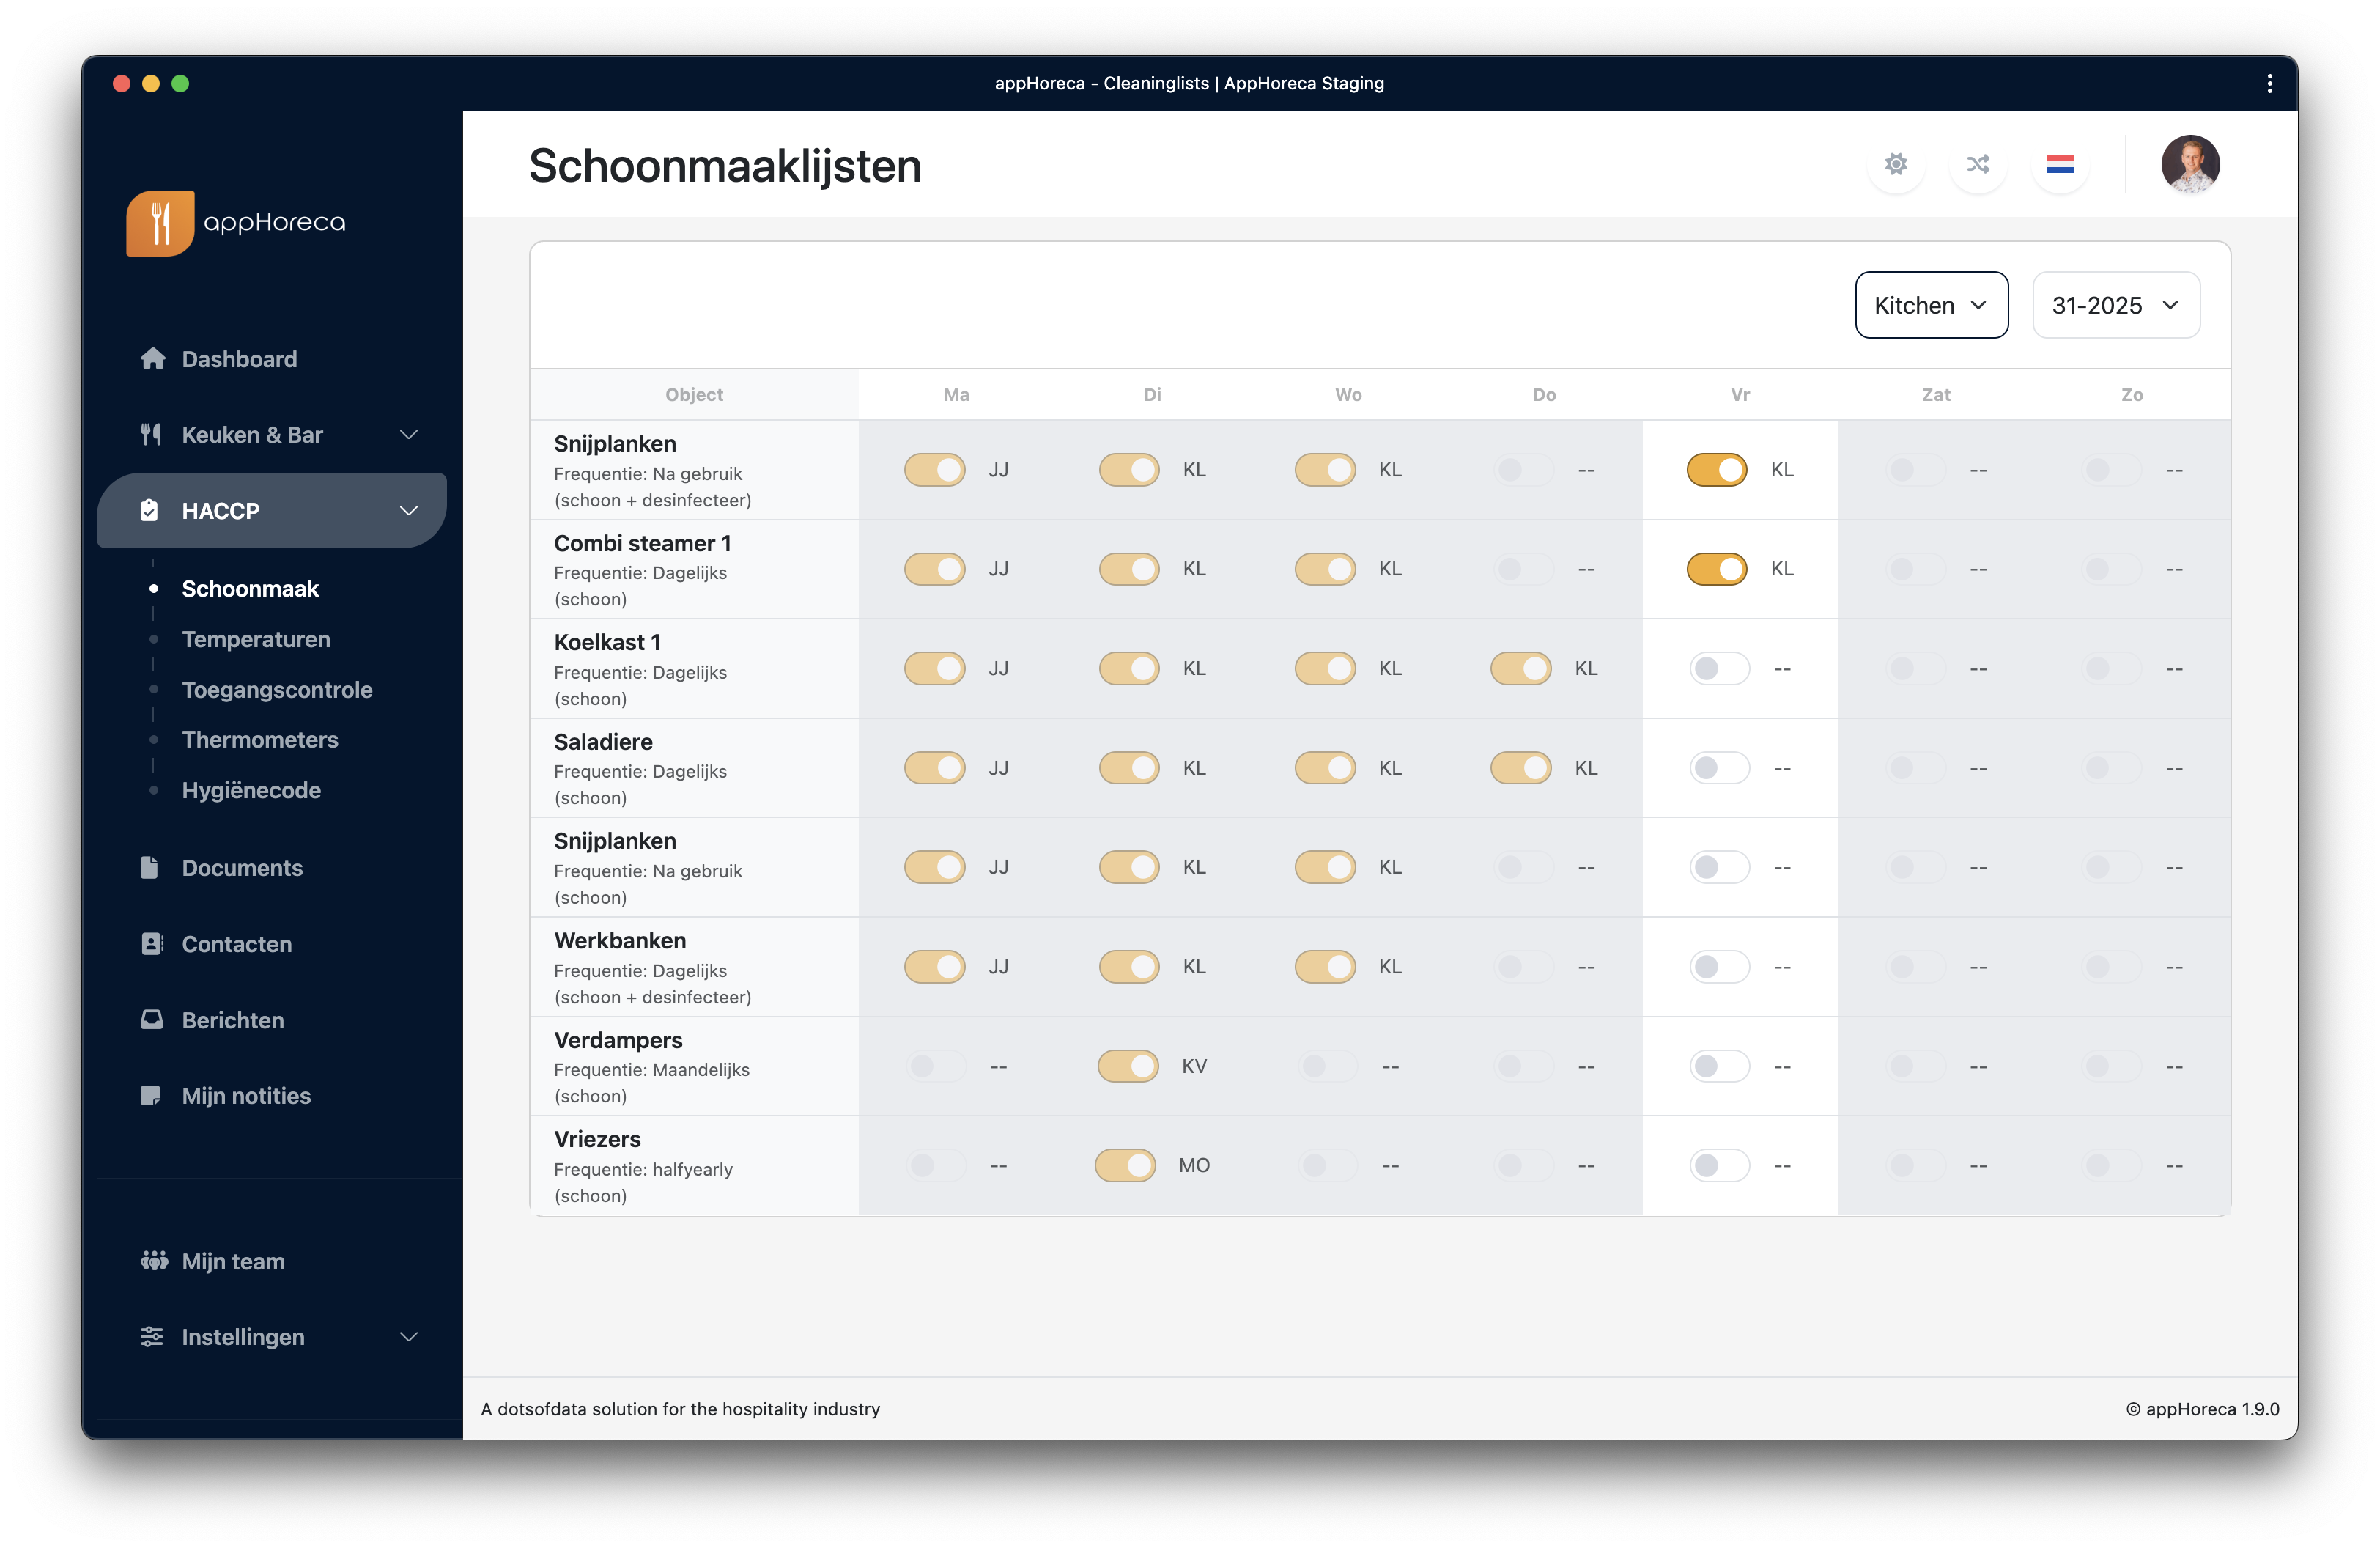The image size is (2380, 1548).
Task: Click the shuffle arrows icon in header
Action: click(1977, 164)
